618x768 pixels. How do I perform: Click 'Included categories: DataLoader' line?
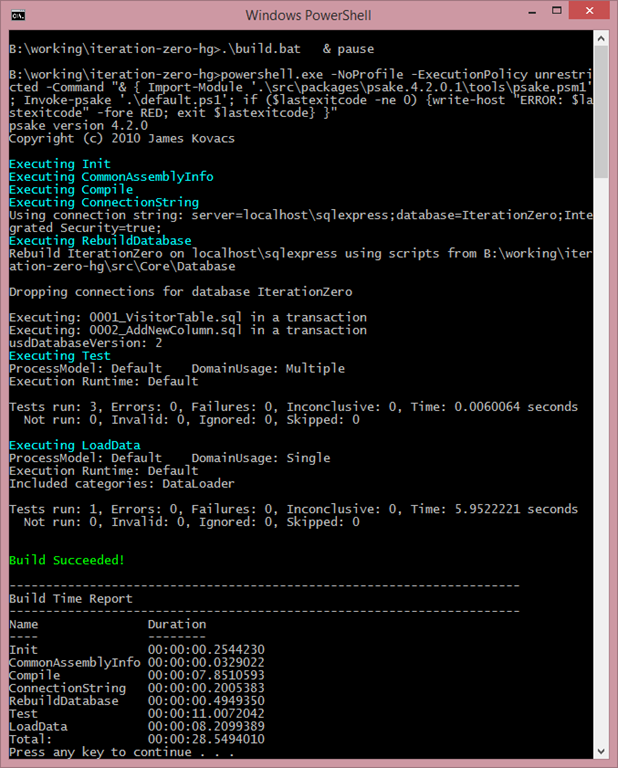[122, 483]
